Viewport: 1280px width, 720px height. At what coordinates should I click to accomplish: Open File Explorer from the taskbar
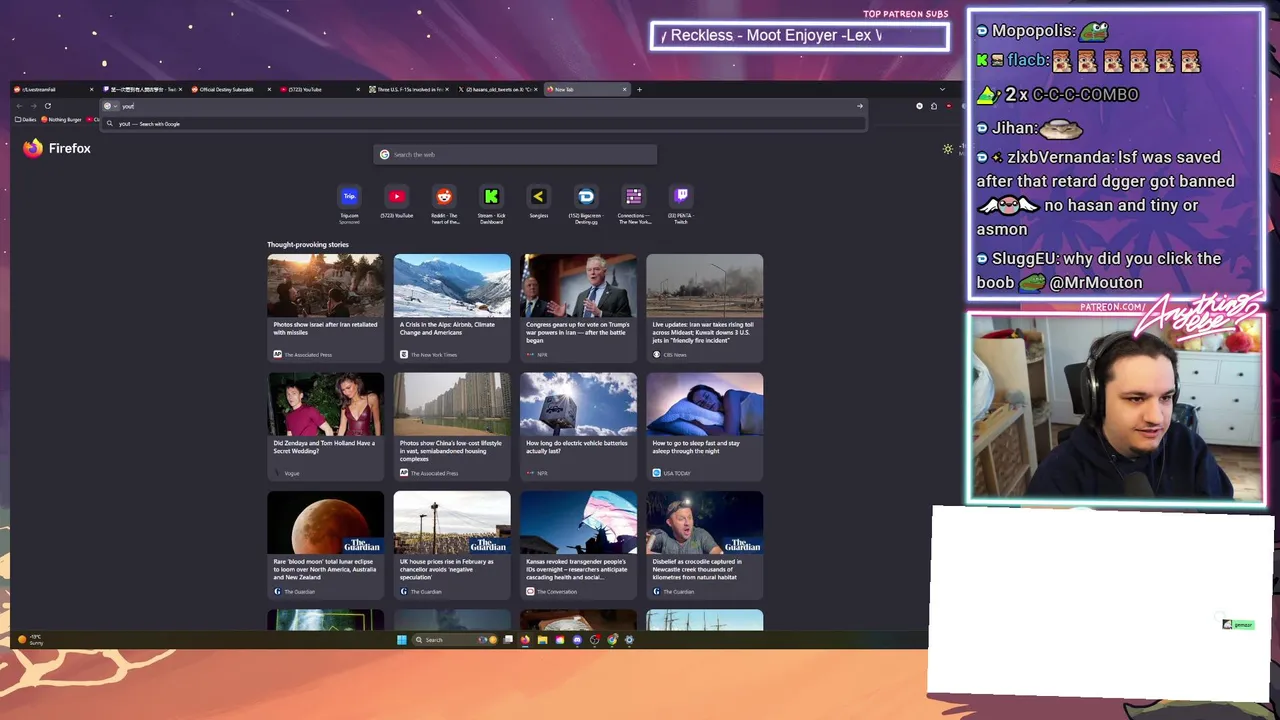click(x=542, y=640)
